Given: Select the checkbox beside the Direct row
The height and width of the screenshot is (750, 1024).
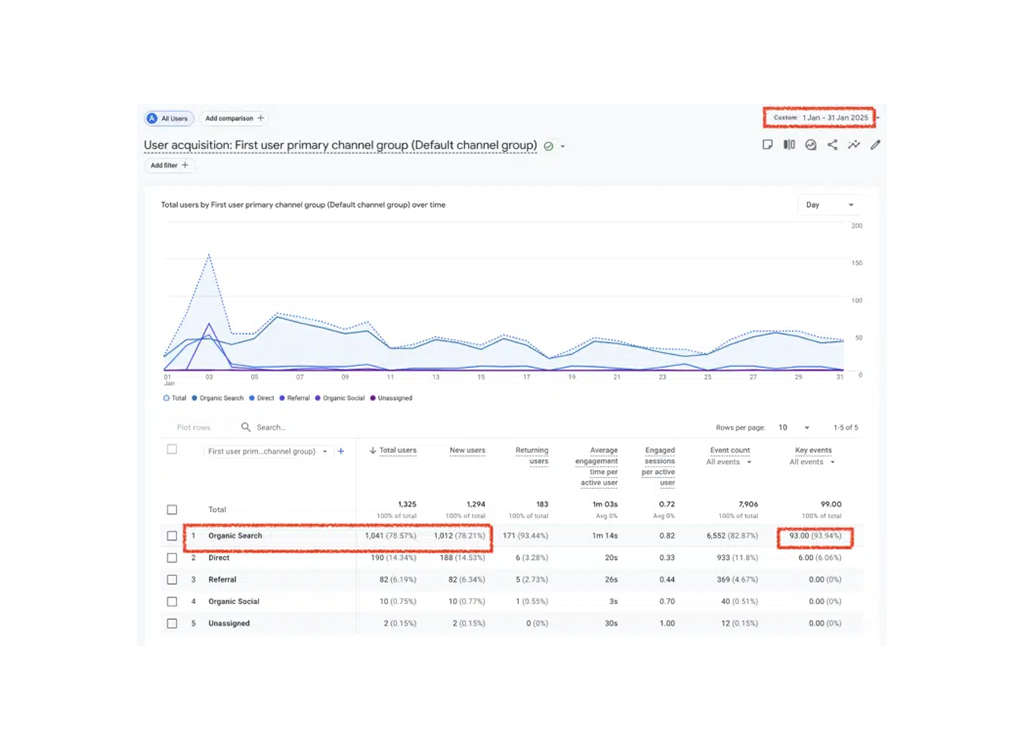Looking at the screenshot, I should point(172,557).
